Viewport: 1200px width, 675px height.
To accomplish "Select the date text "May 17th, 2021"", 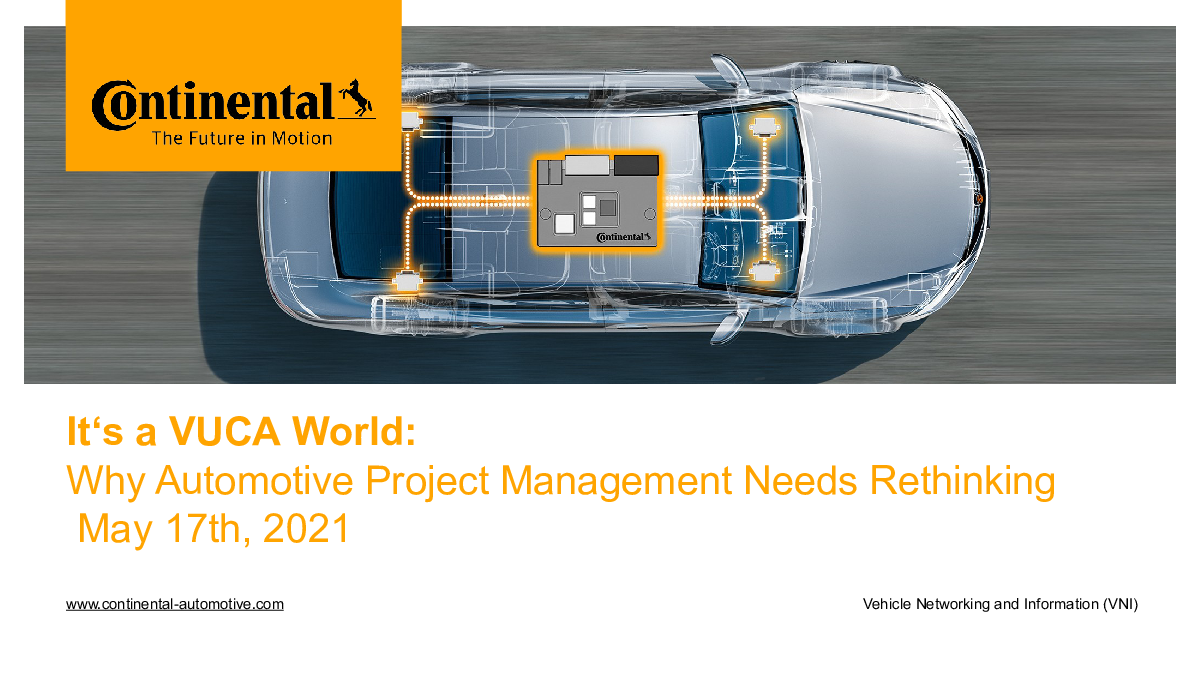I will click(214, 529).
